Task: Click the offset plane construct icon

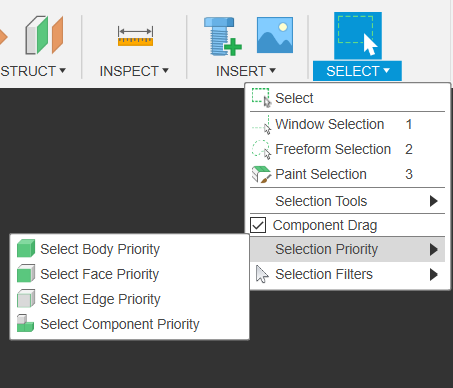Action: 44,35
